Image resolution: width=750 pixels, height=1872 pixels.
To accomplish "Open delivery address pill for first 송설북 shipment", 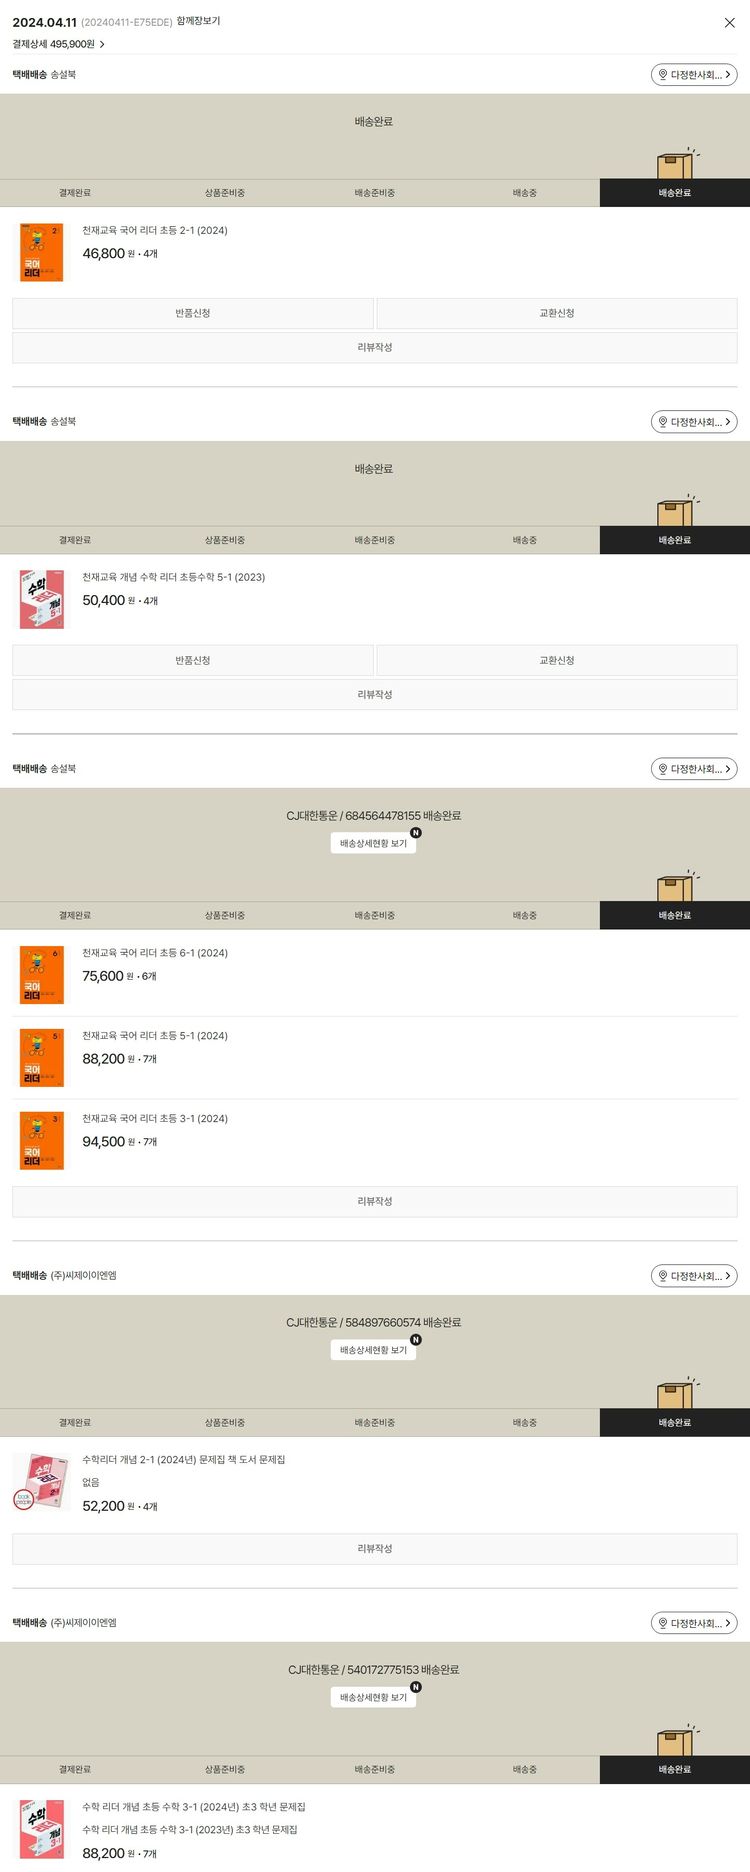I will [x=694, y=75].
